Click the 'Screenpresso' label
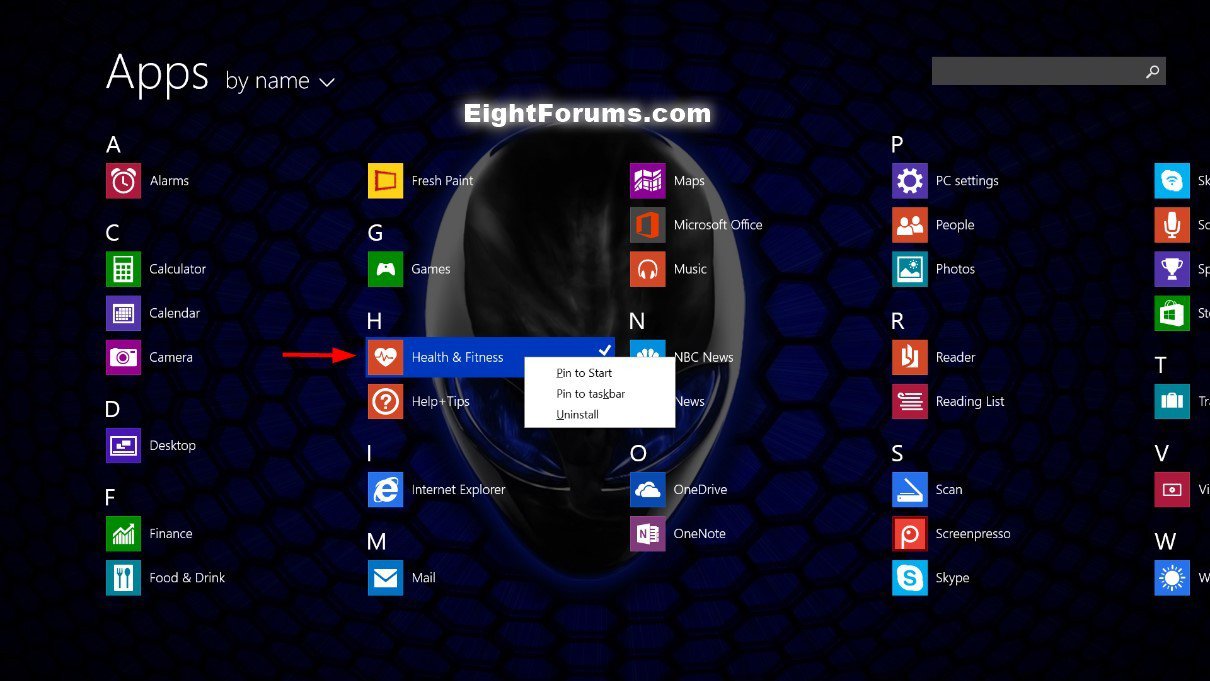1210x681 pixels. pyautogui.click(x=973, y=534)
